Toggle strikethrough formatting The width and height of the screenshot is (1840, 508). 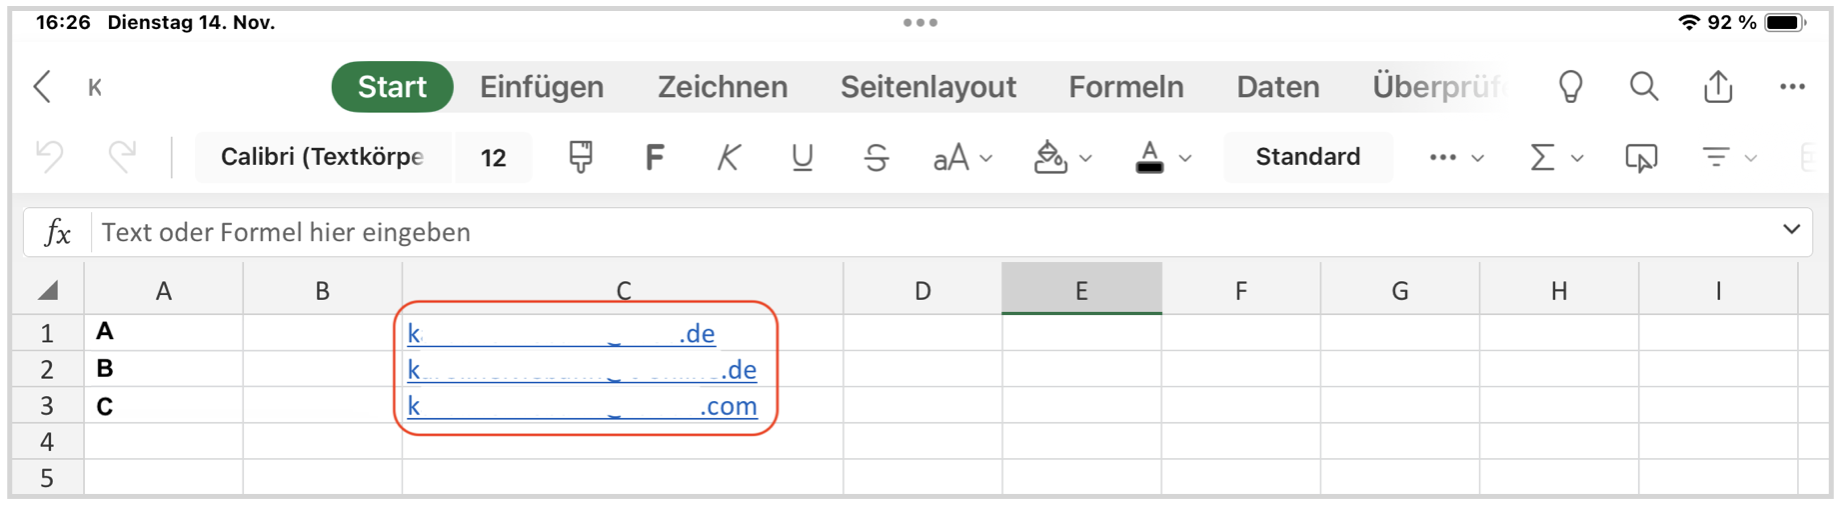[876, 157]
